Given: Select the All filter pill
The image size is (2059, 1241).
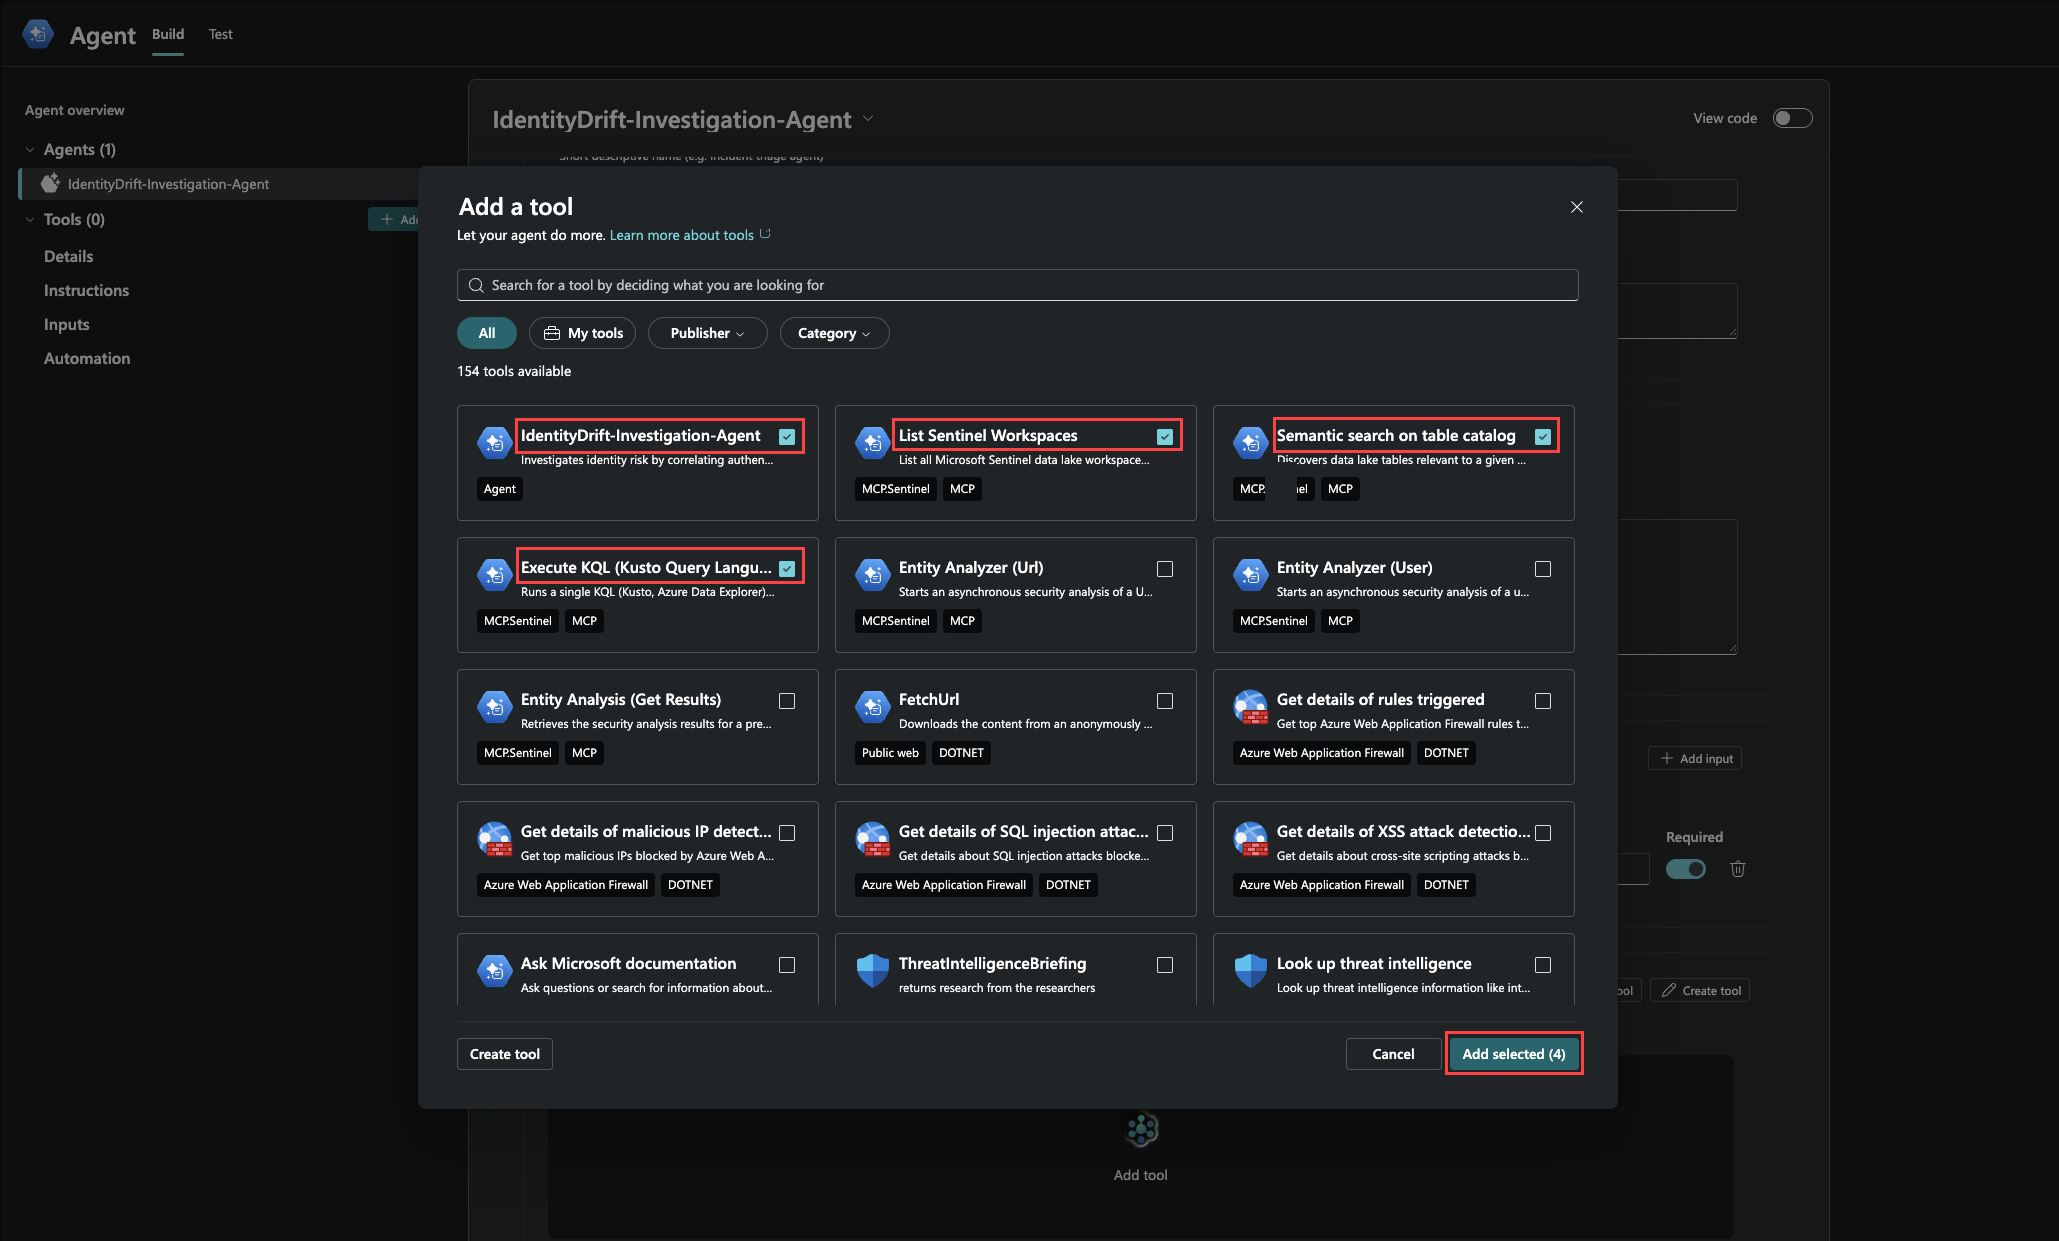Looking at the screenshot, I should (487, 333).
